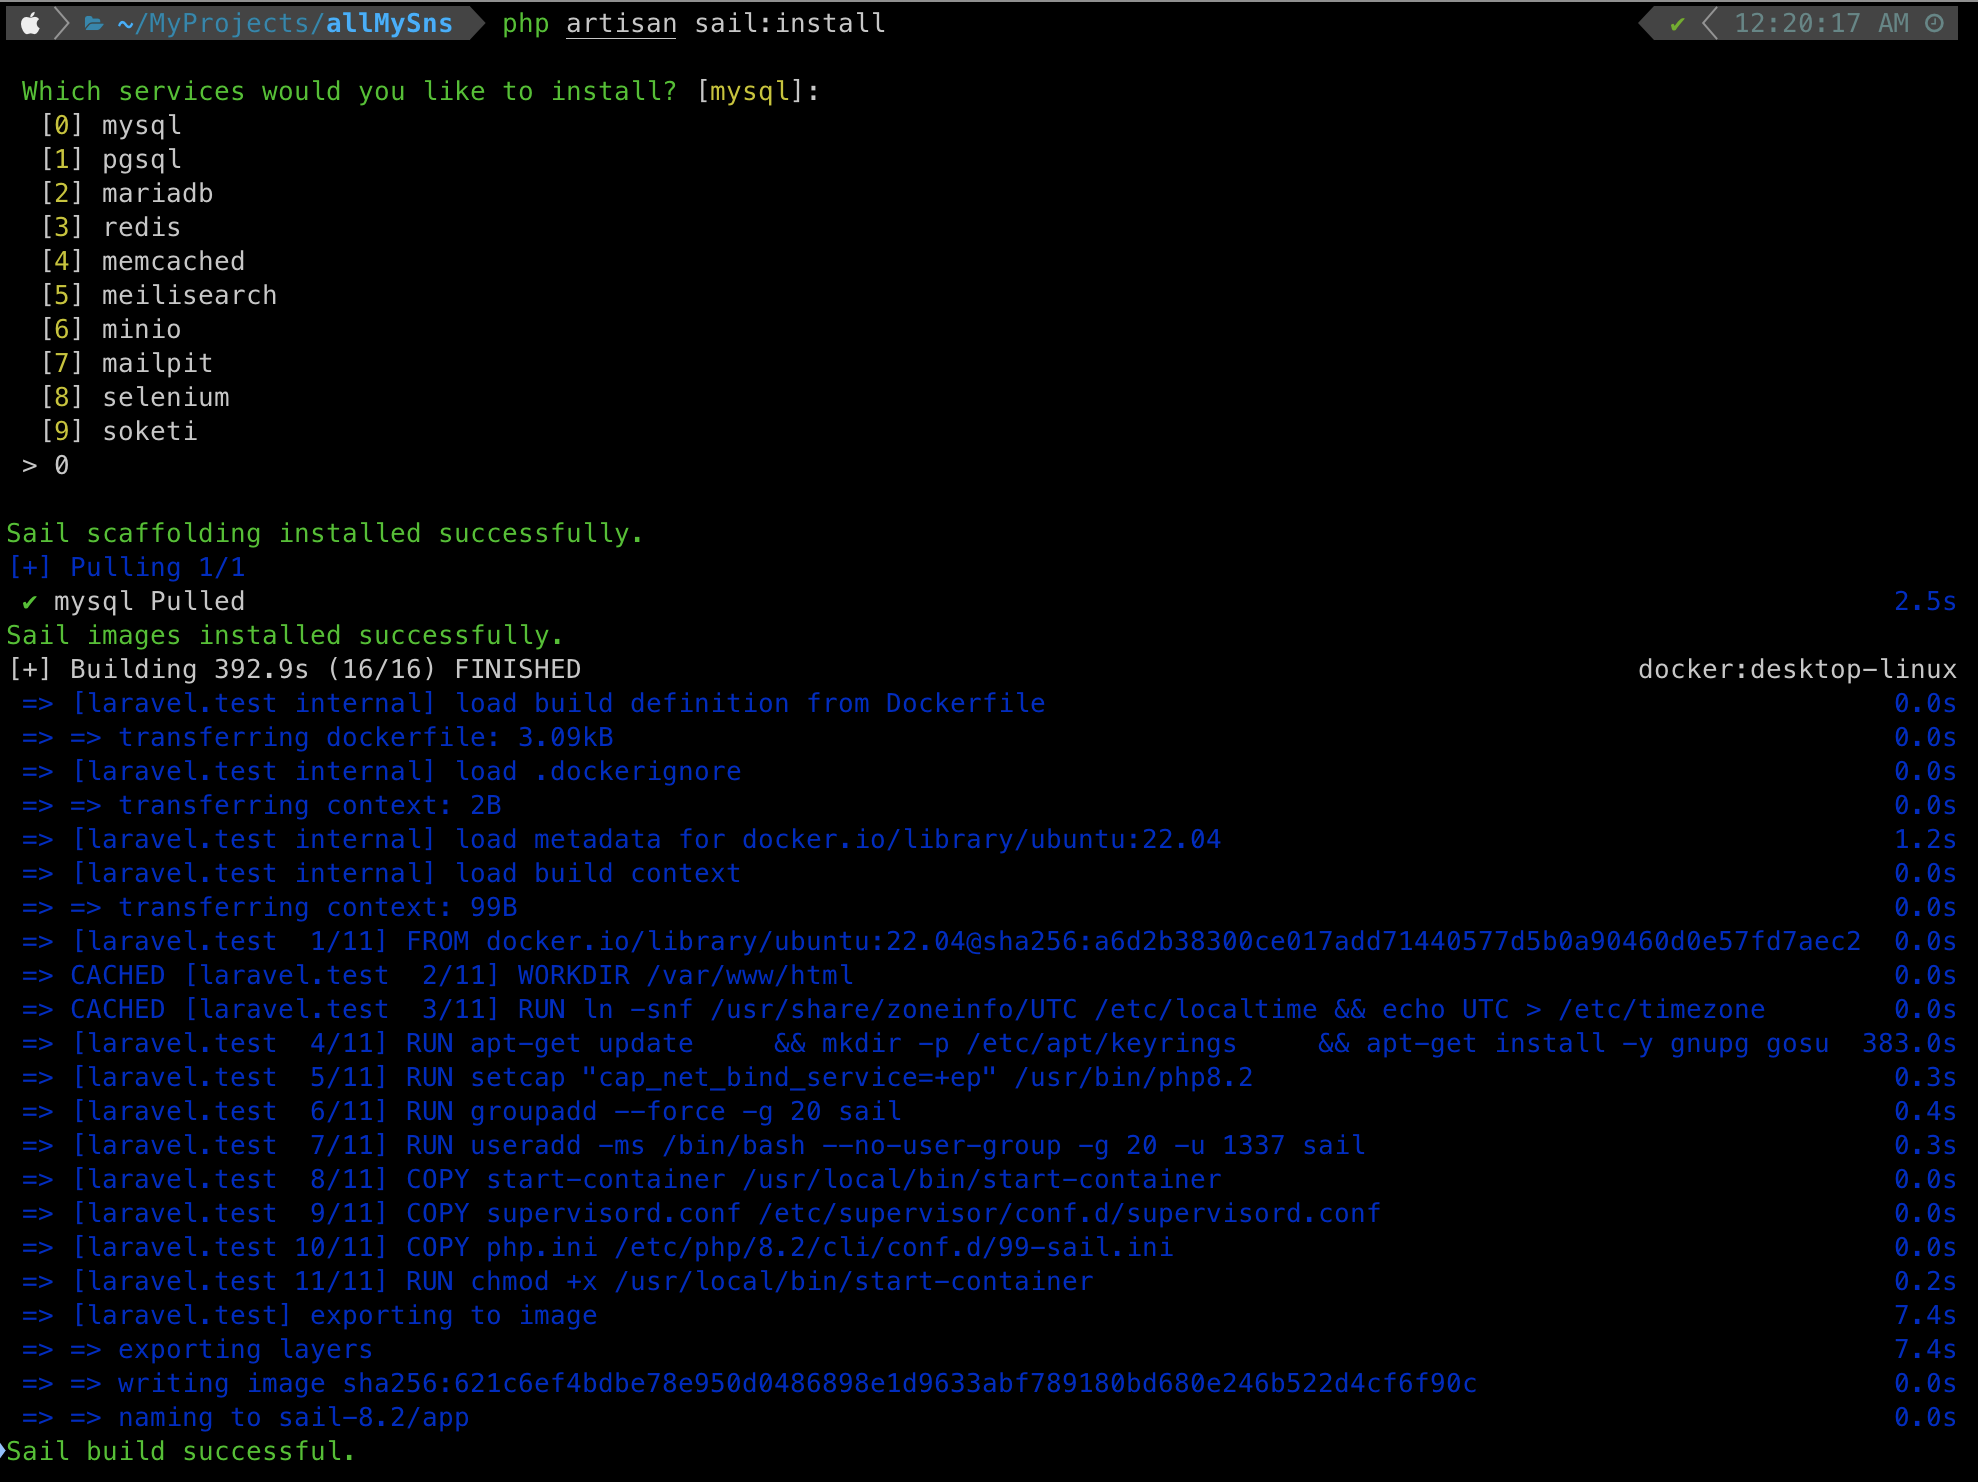
Task: Click the checkmark beside mysql Pulled
Action: coord(30,602)
